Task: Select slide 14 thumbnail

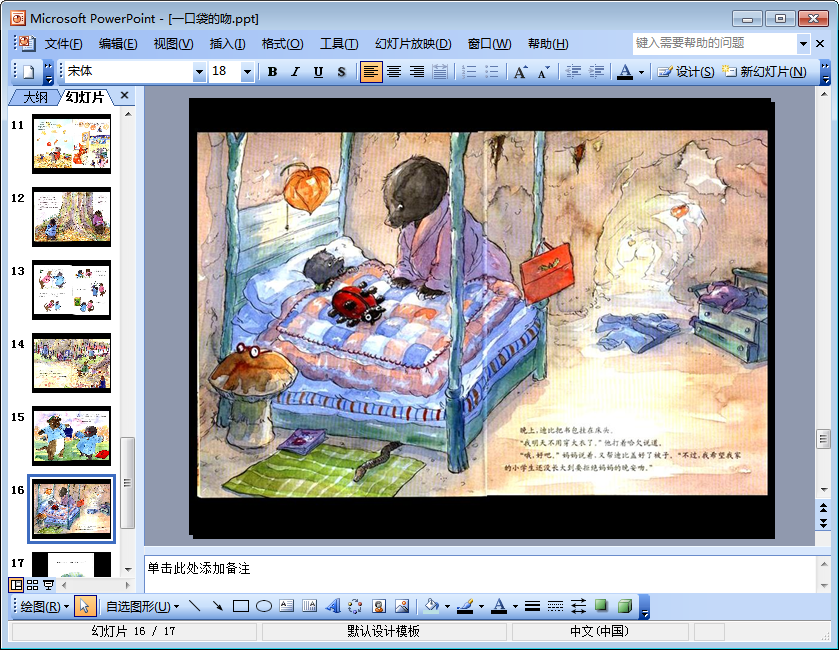Action: 72,363
